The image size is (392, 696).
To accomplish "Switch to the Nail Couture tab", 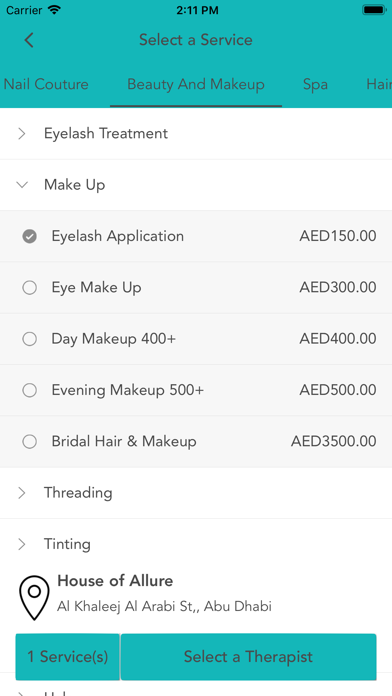I will point(46,84).
